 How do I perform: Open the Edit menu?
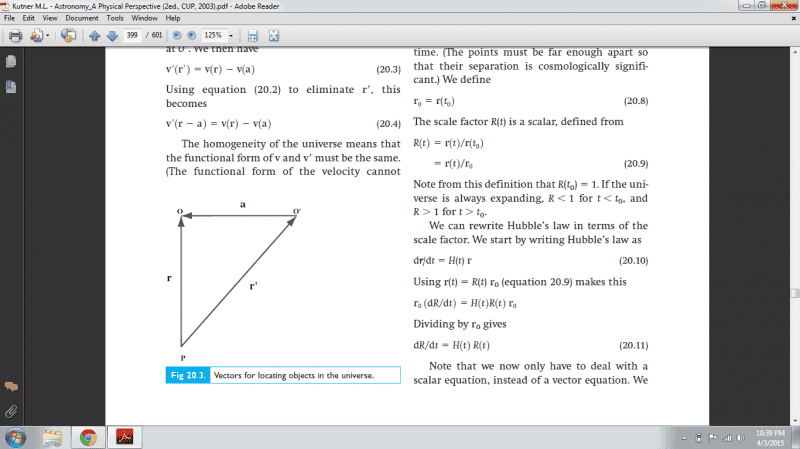click(x=29, y=18)
